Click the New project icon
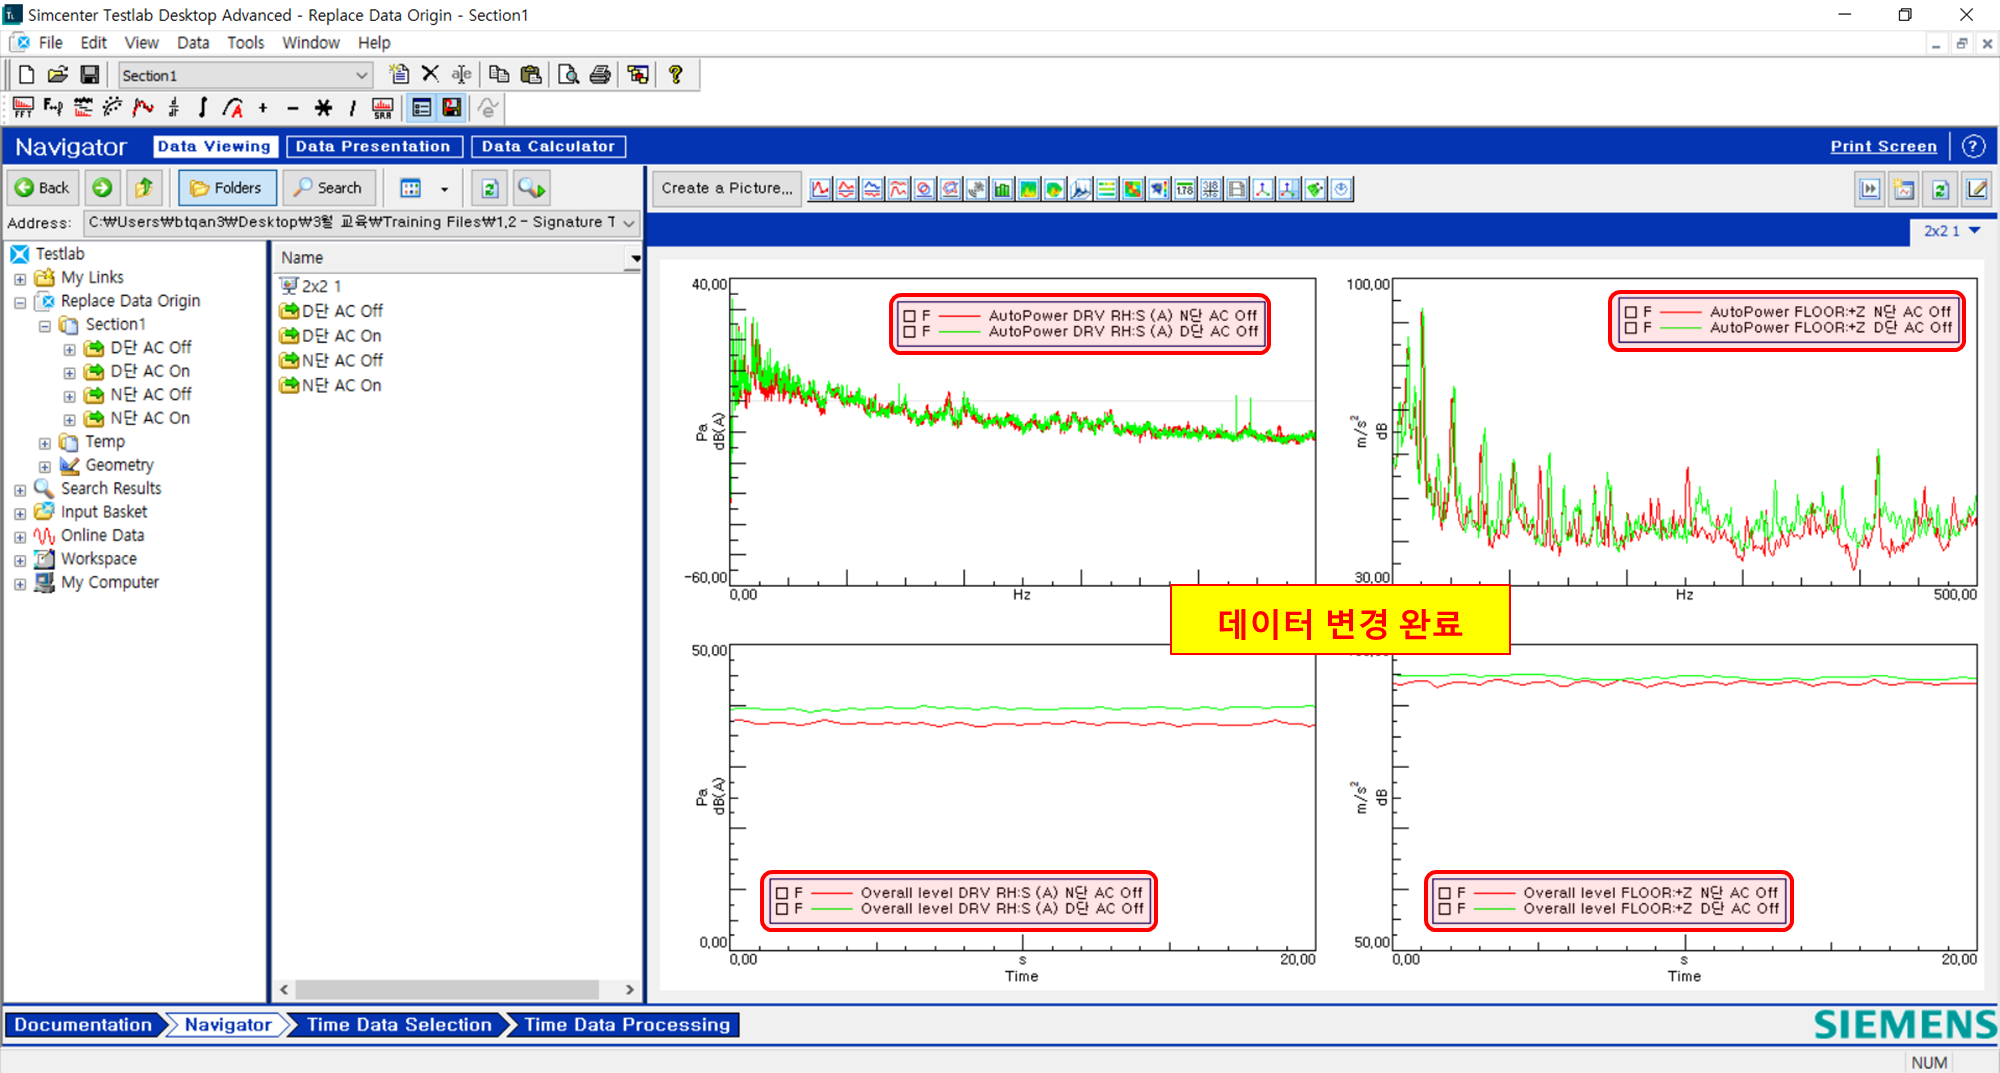 point(27,75)
